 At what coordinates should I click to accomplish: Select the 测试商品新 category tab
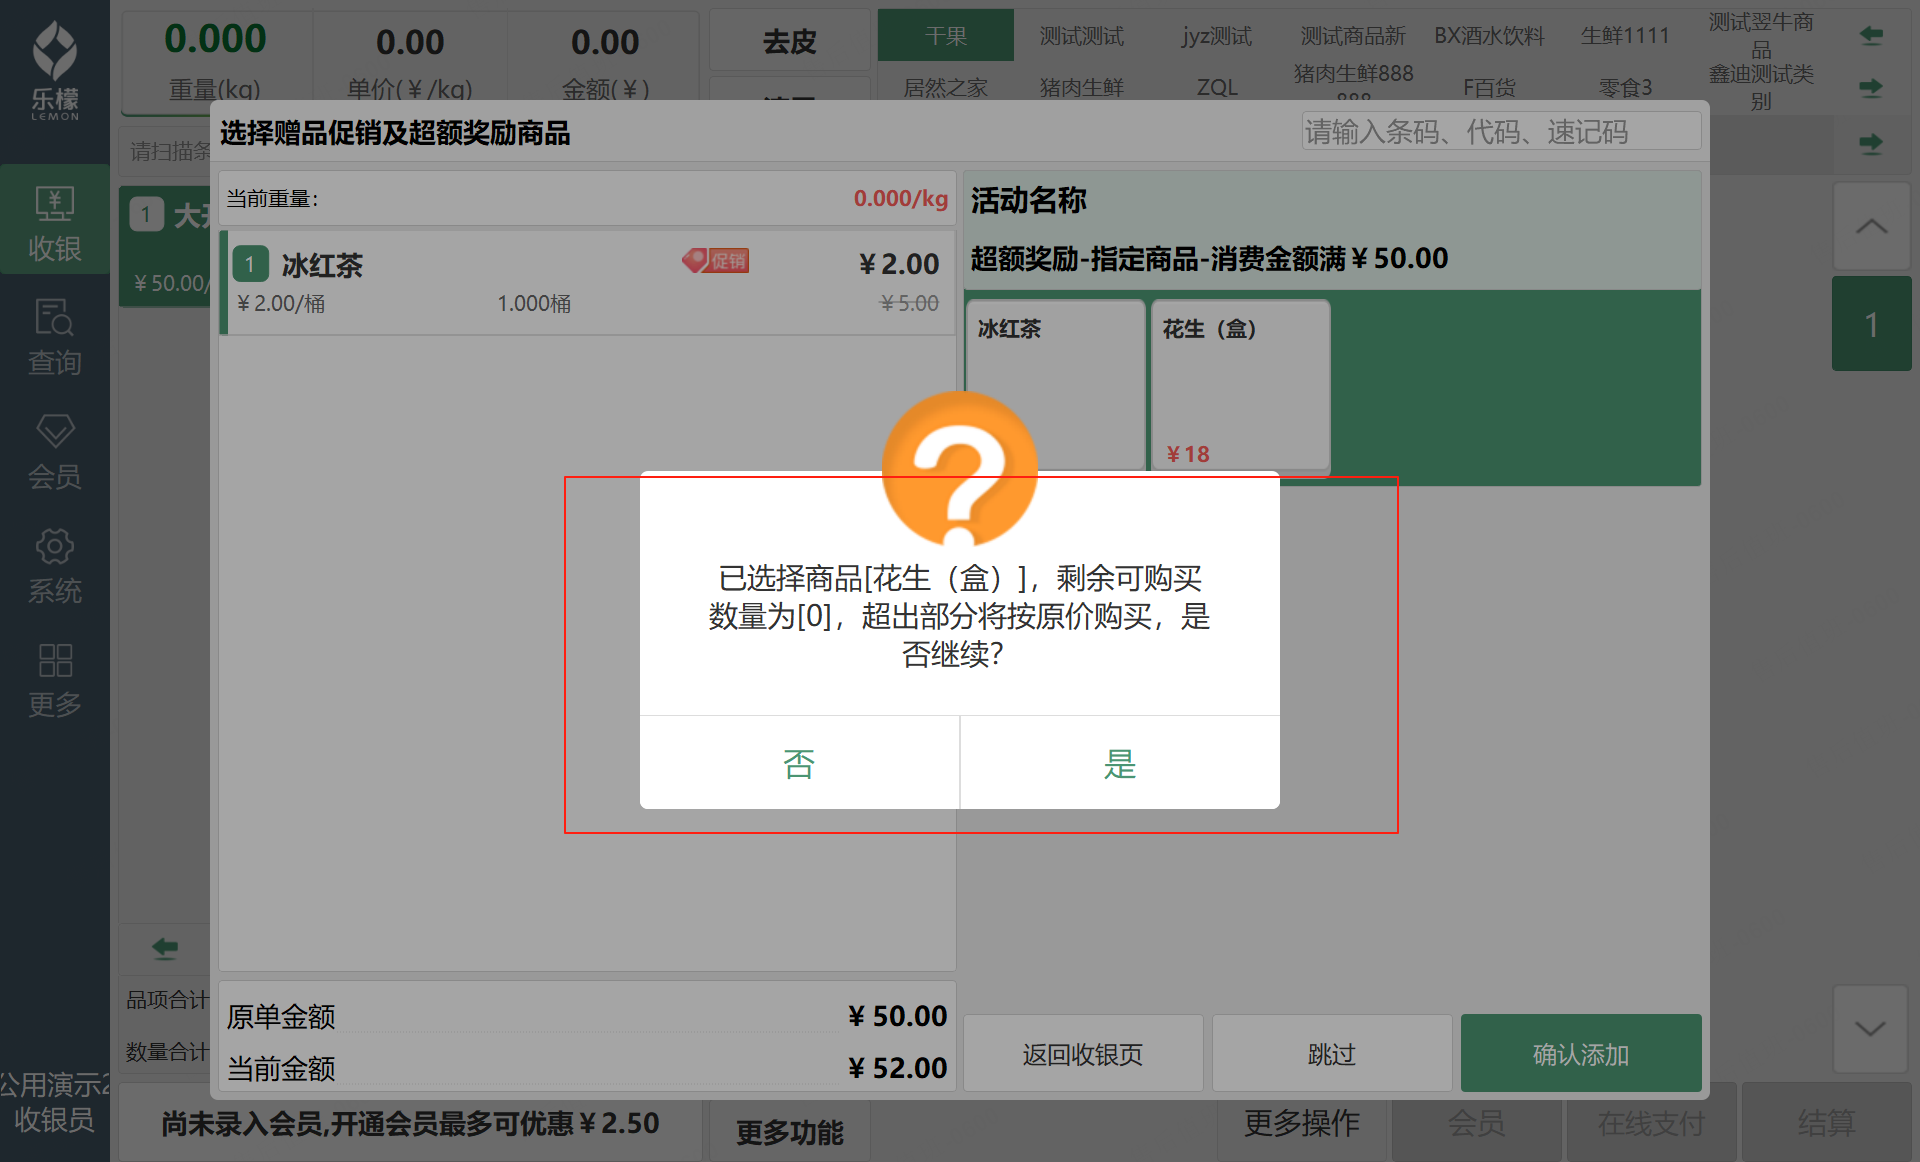pyautogui.click(x=1353, y=36)
